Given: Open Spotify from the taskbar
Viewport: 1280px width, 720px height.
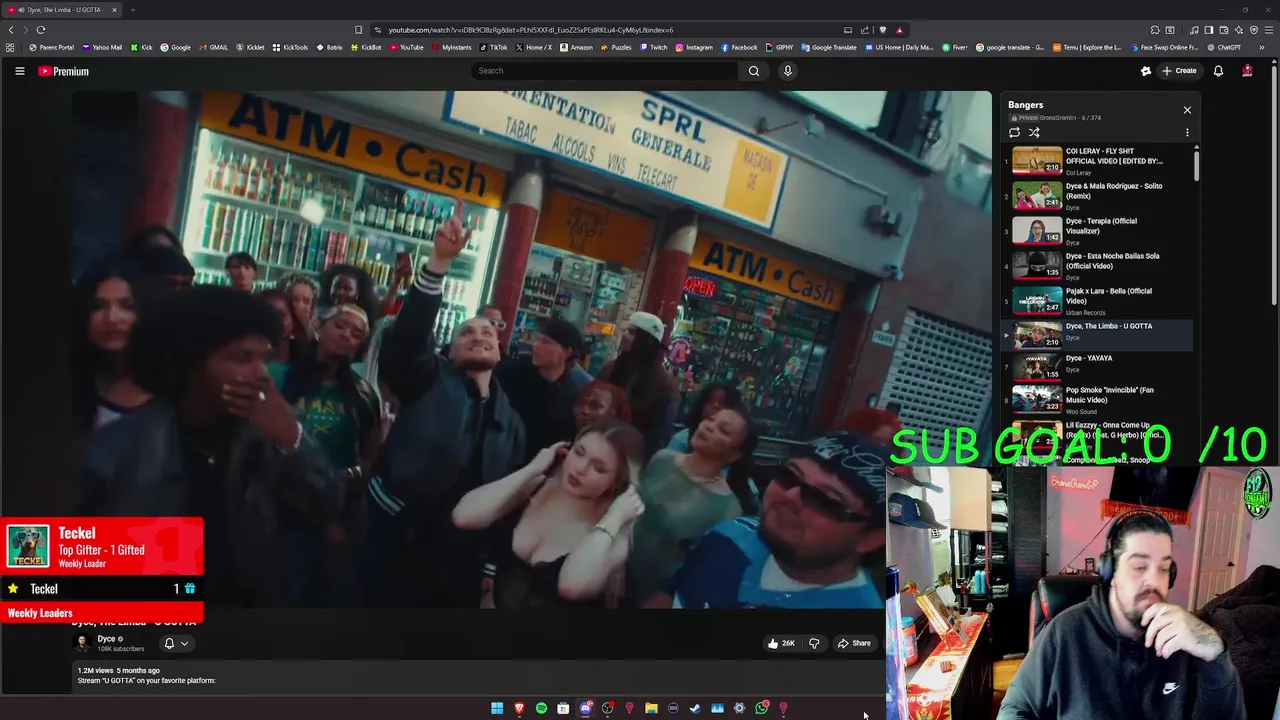Looking at the screenshot, I should pos(541,708).
